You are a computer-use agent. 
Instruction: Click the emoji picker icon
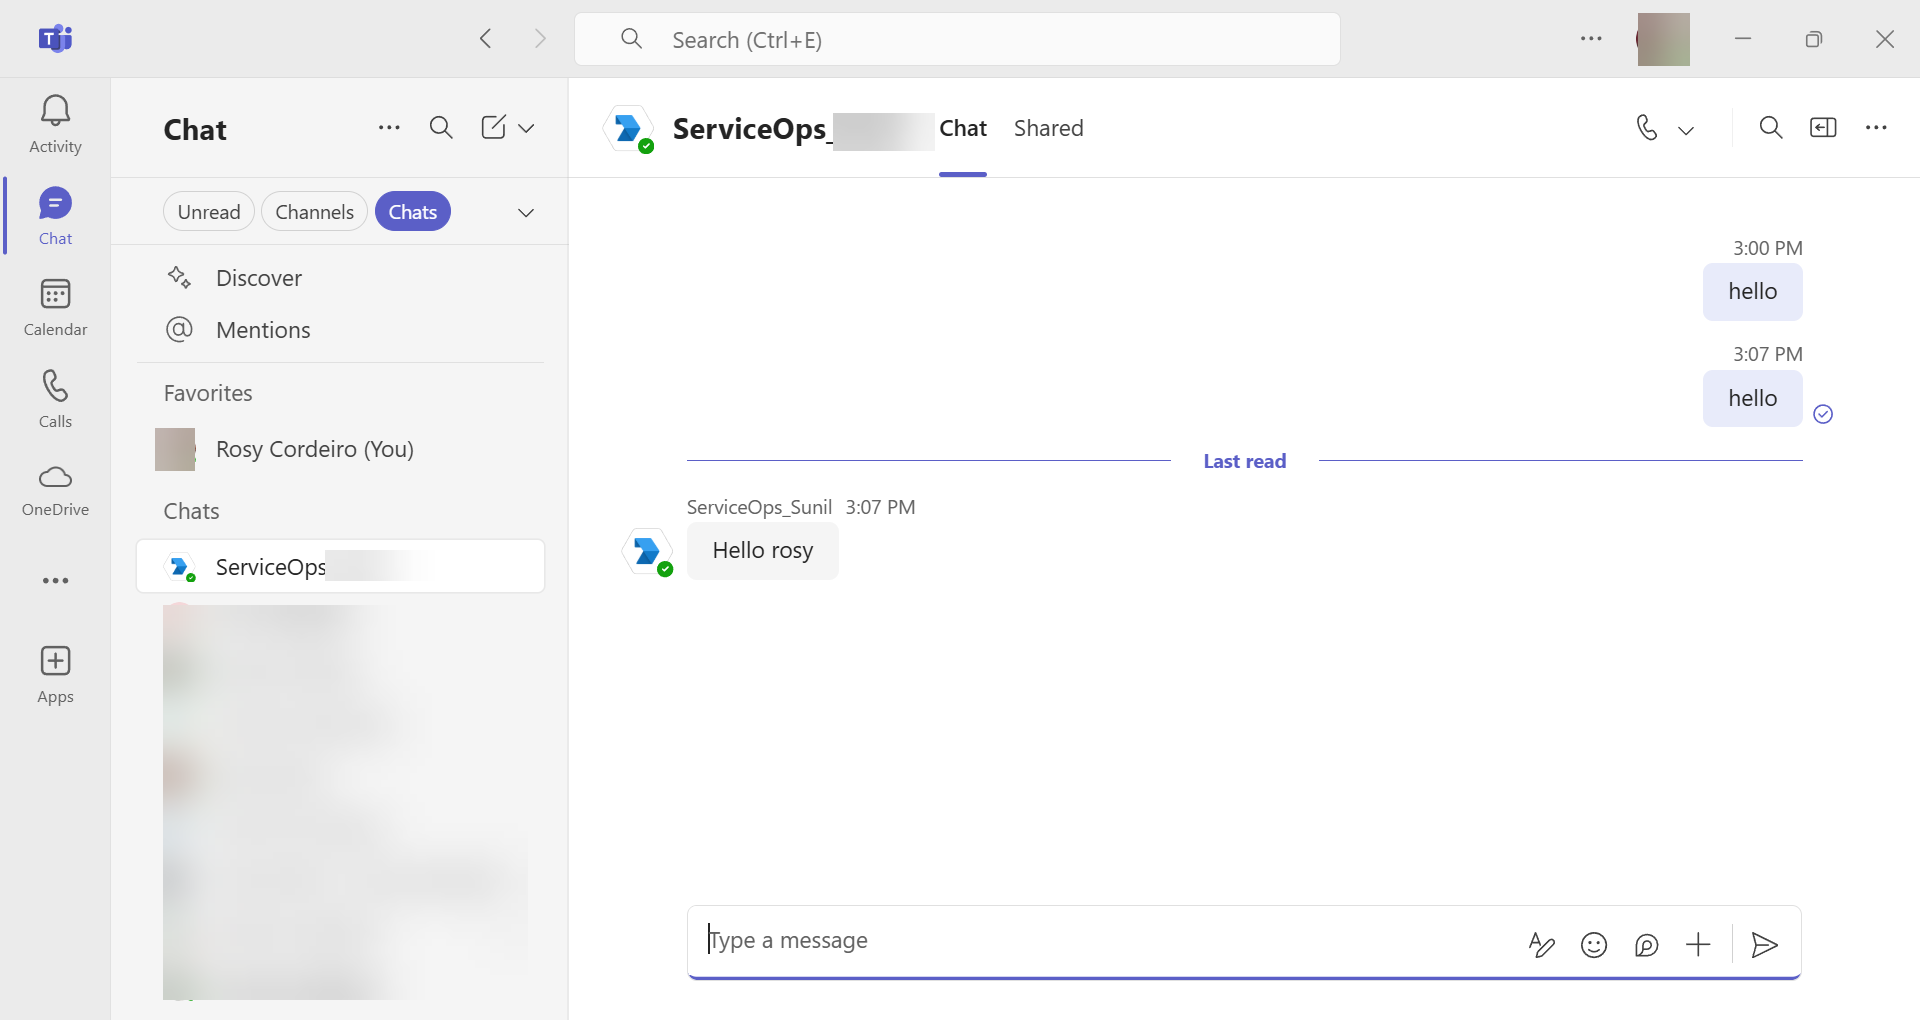click(1593, 945)
